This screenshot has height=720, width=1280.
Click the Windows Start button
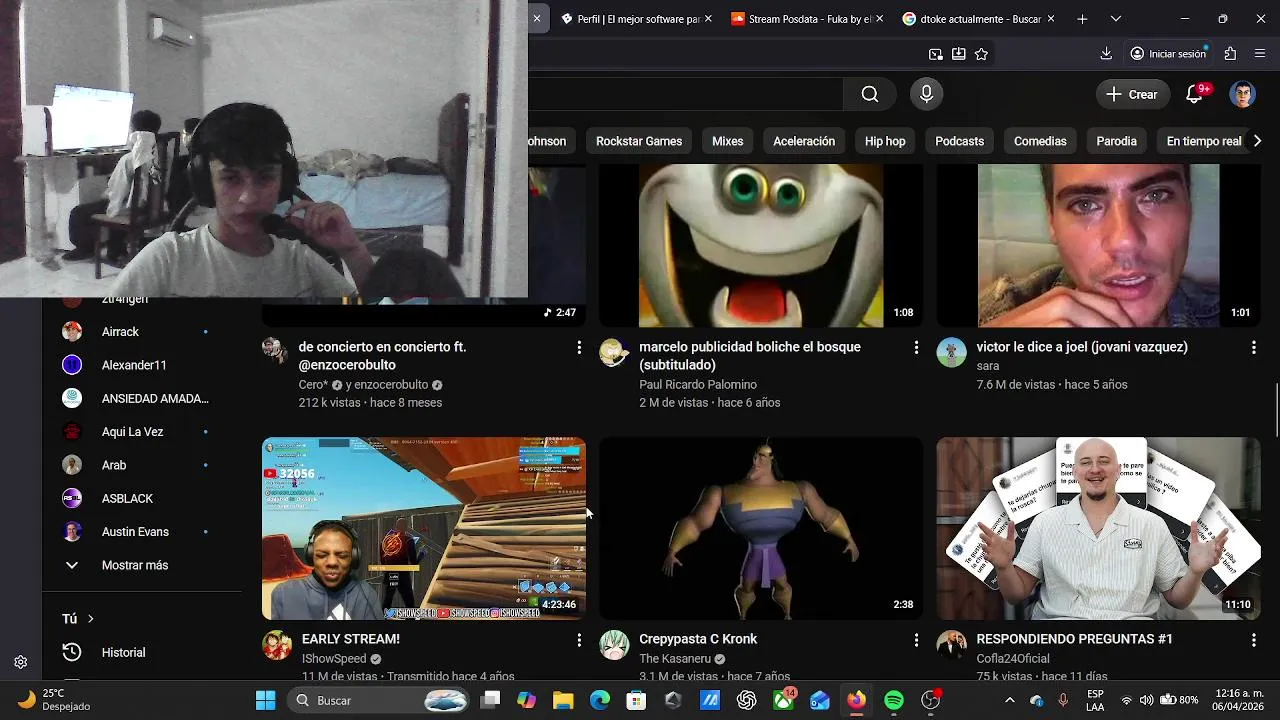click(x=265, y=700)
